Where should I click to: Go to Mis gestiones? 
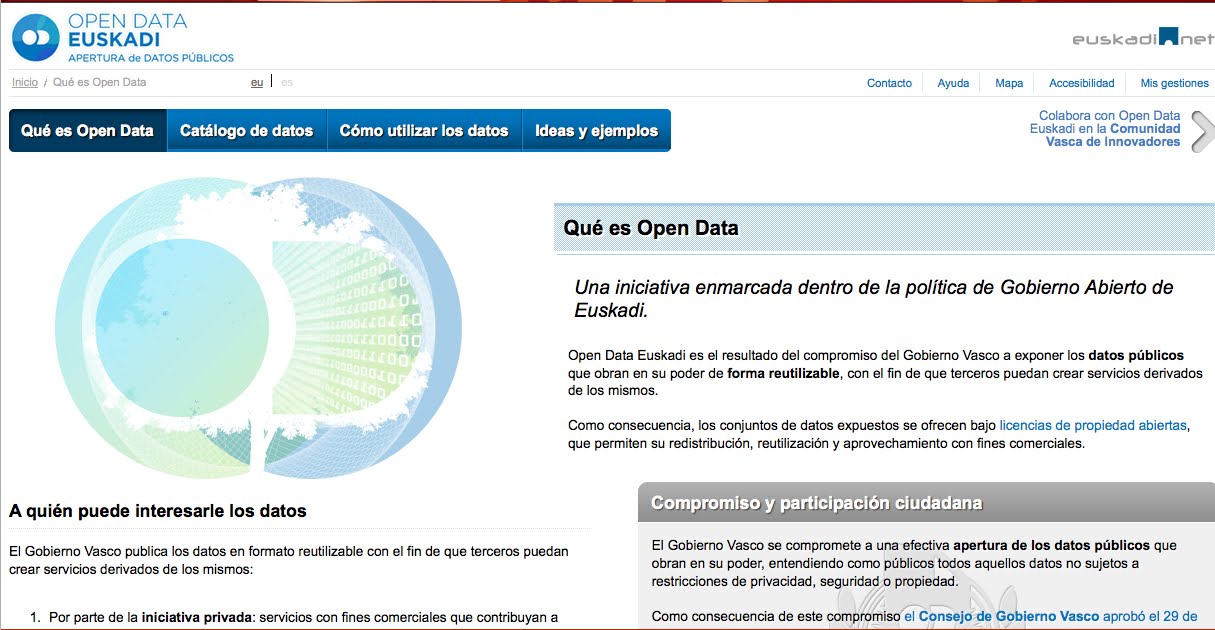(1175, 83)
